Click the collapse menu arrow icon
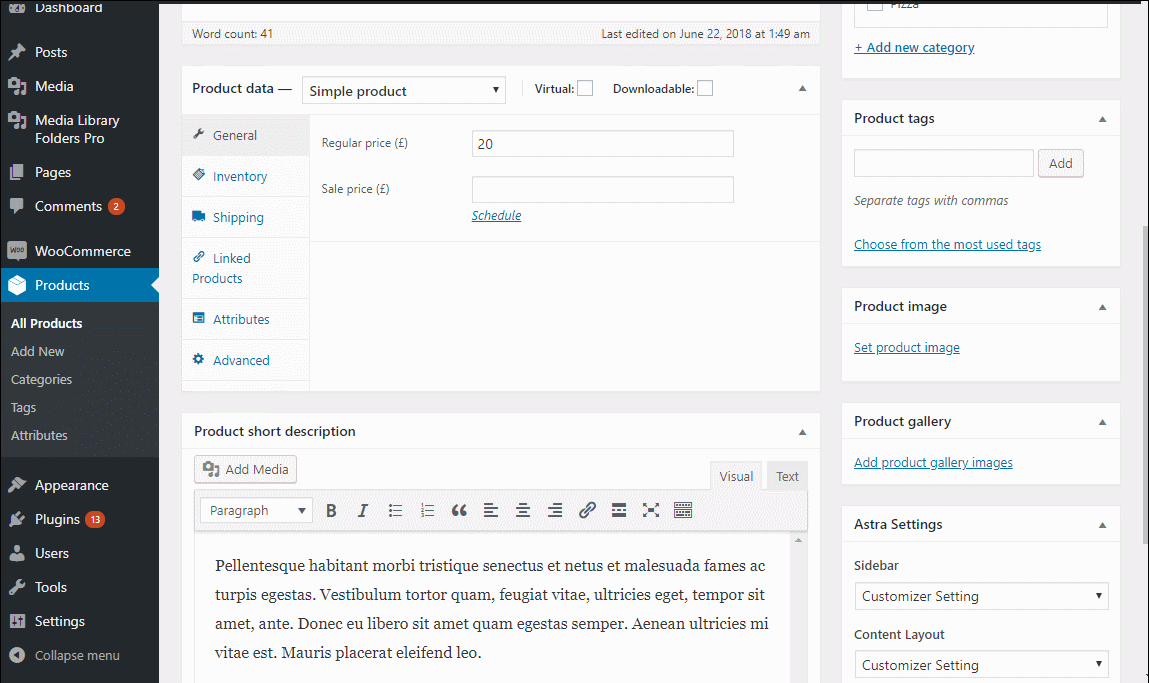1149x683 pixels. (x=17, y=655)
